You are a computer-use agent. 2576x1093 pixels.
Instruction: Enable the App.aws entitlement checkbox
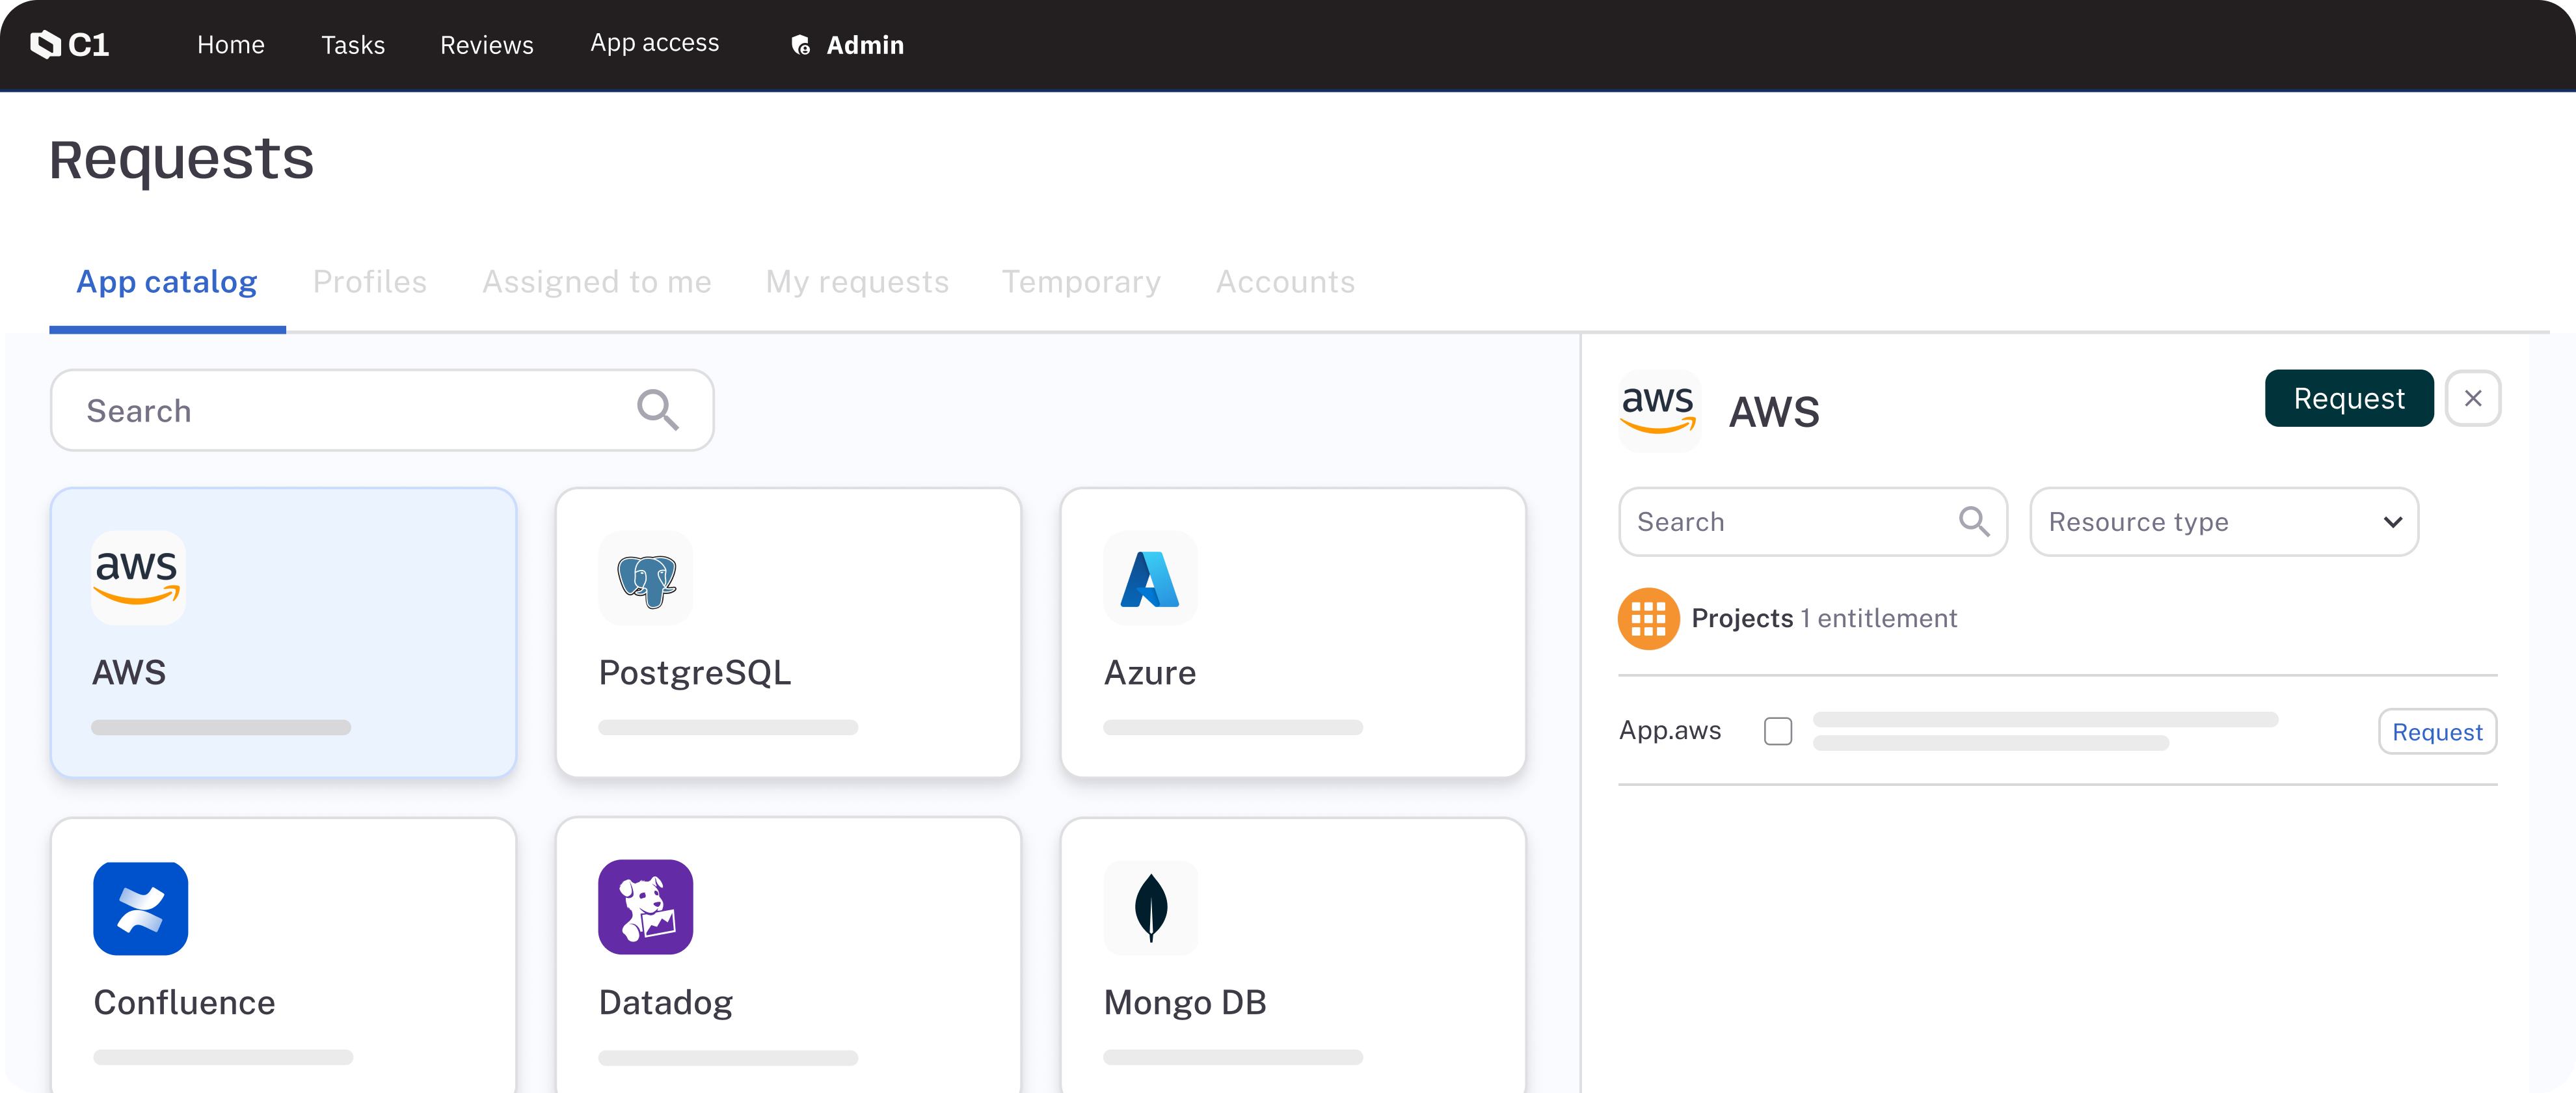tap(1778, 731)
